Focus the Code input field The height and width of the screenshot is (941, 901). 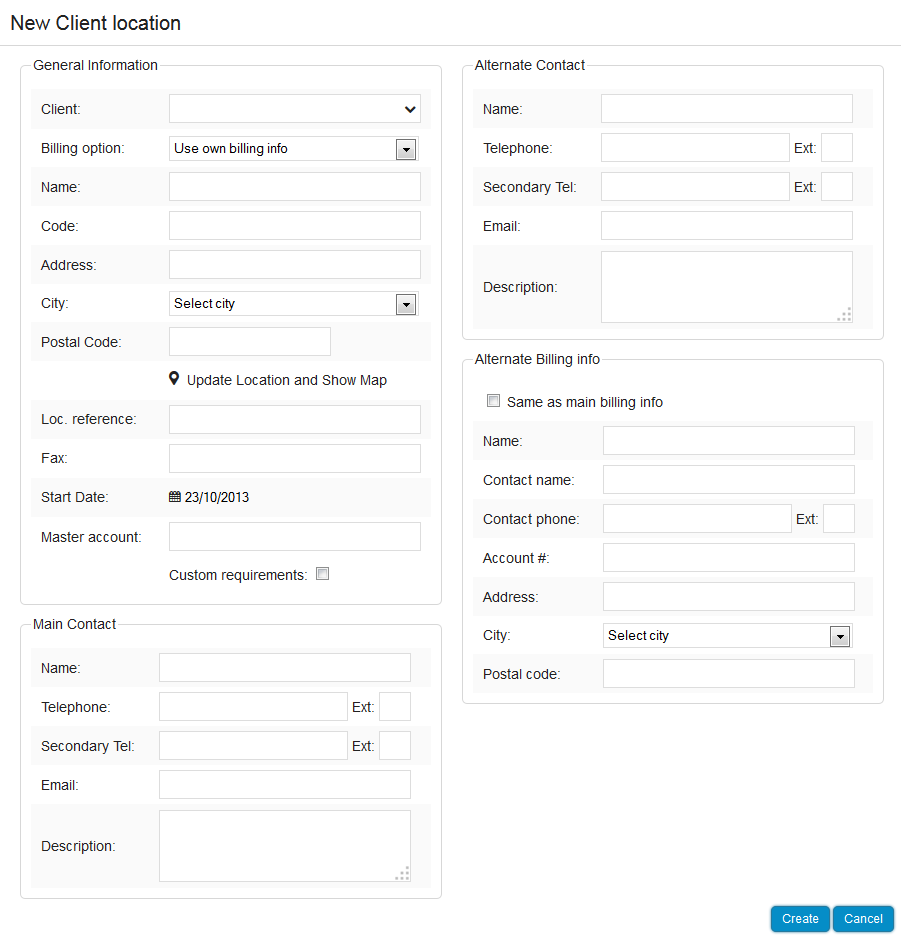click(295, 226)
